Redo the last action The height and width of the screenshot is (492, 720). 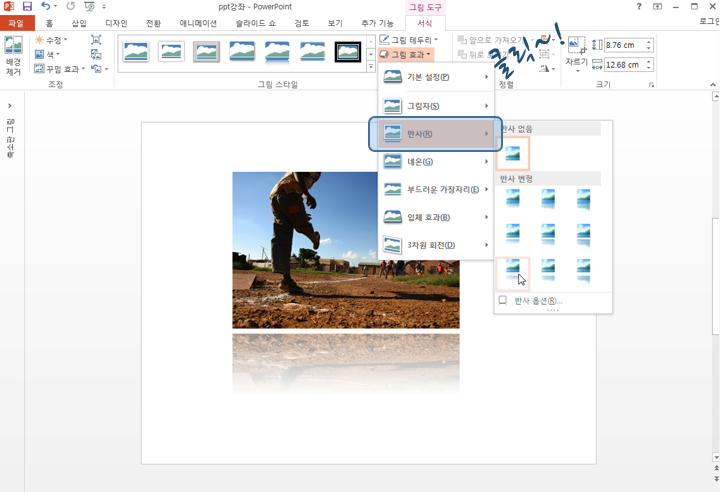[70, 6]
